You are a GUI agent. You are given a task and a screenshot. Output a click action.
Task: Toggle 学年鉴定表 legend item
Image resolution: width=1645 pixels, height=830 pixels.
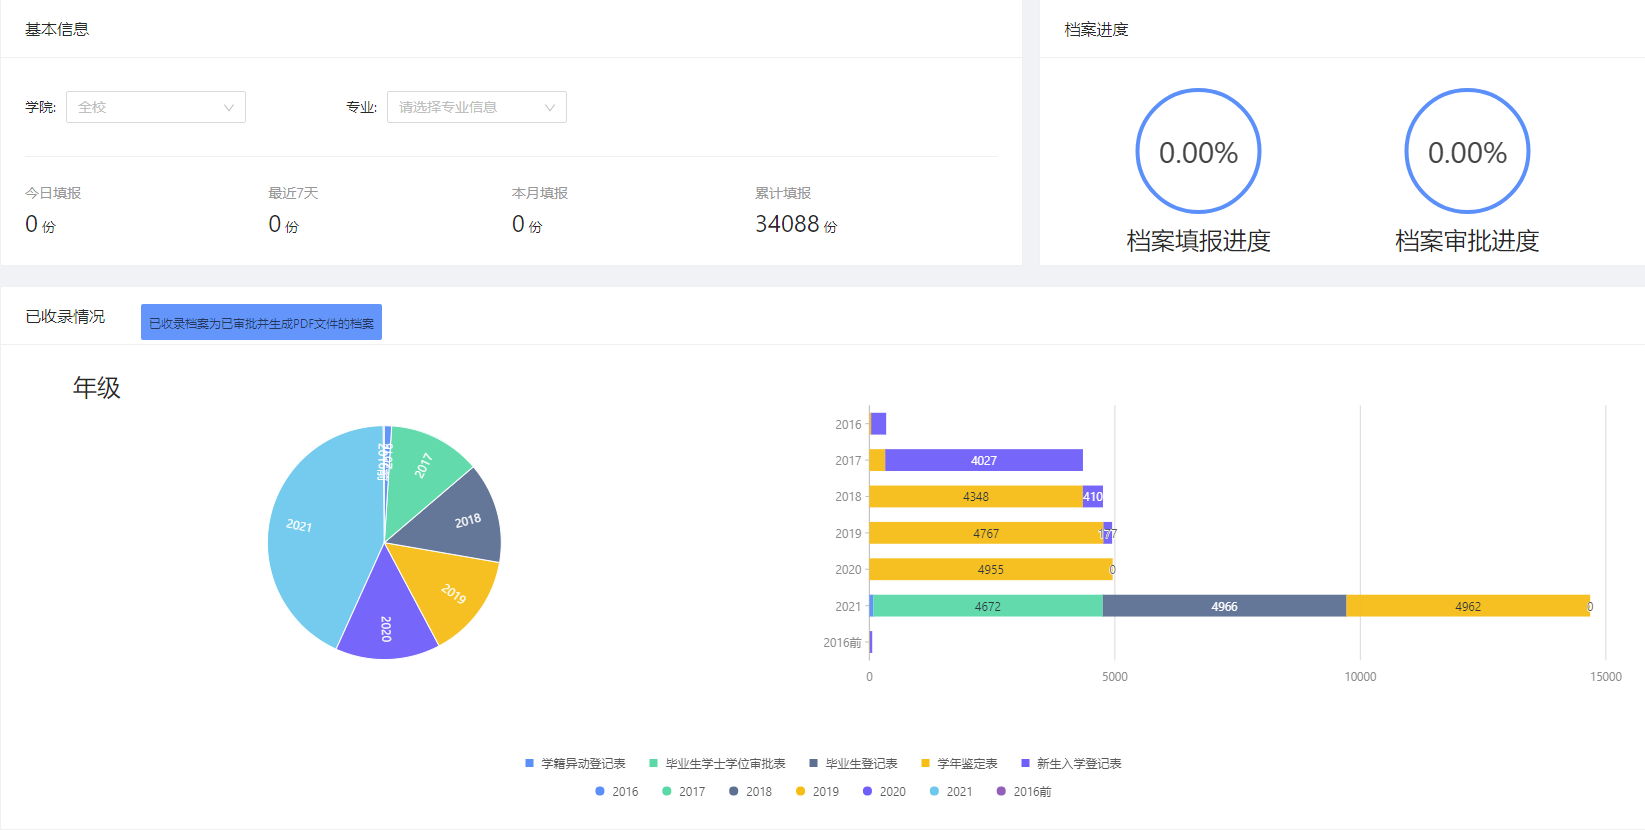[x=960, y=764]
